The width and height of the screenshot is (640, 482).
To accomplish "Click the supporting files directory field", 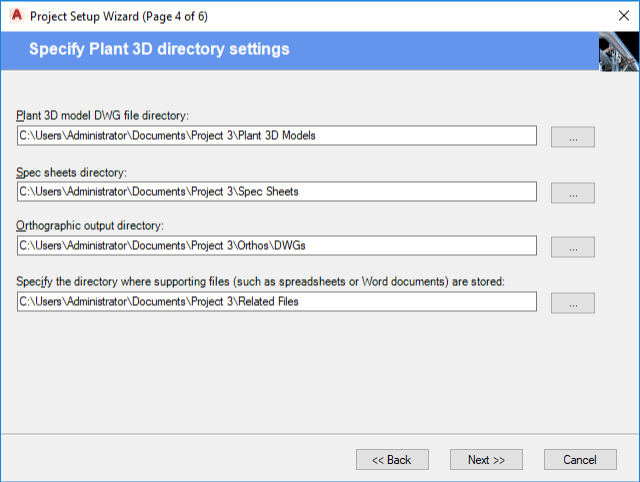I will click(277, 301).
